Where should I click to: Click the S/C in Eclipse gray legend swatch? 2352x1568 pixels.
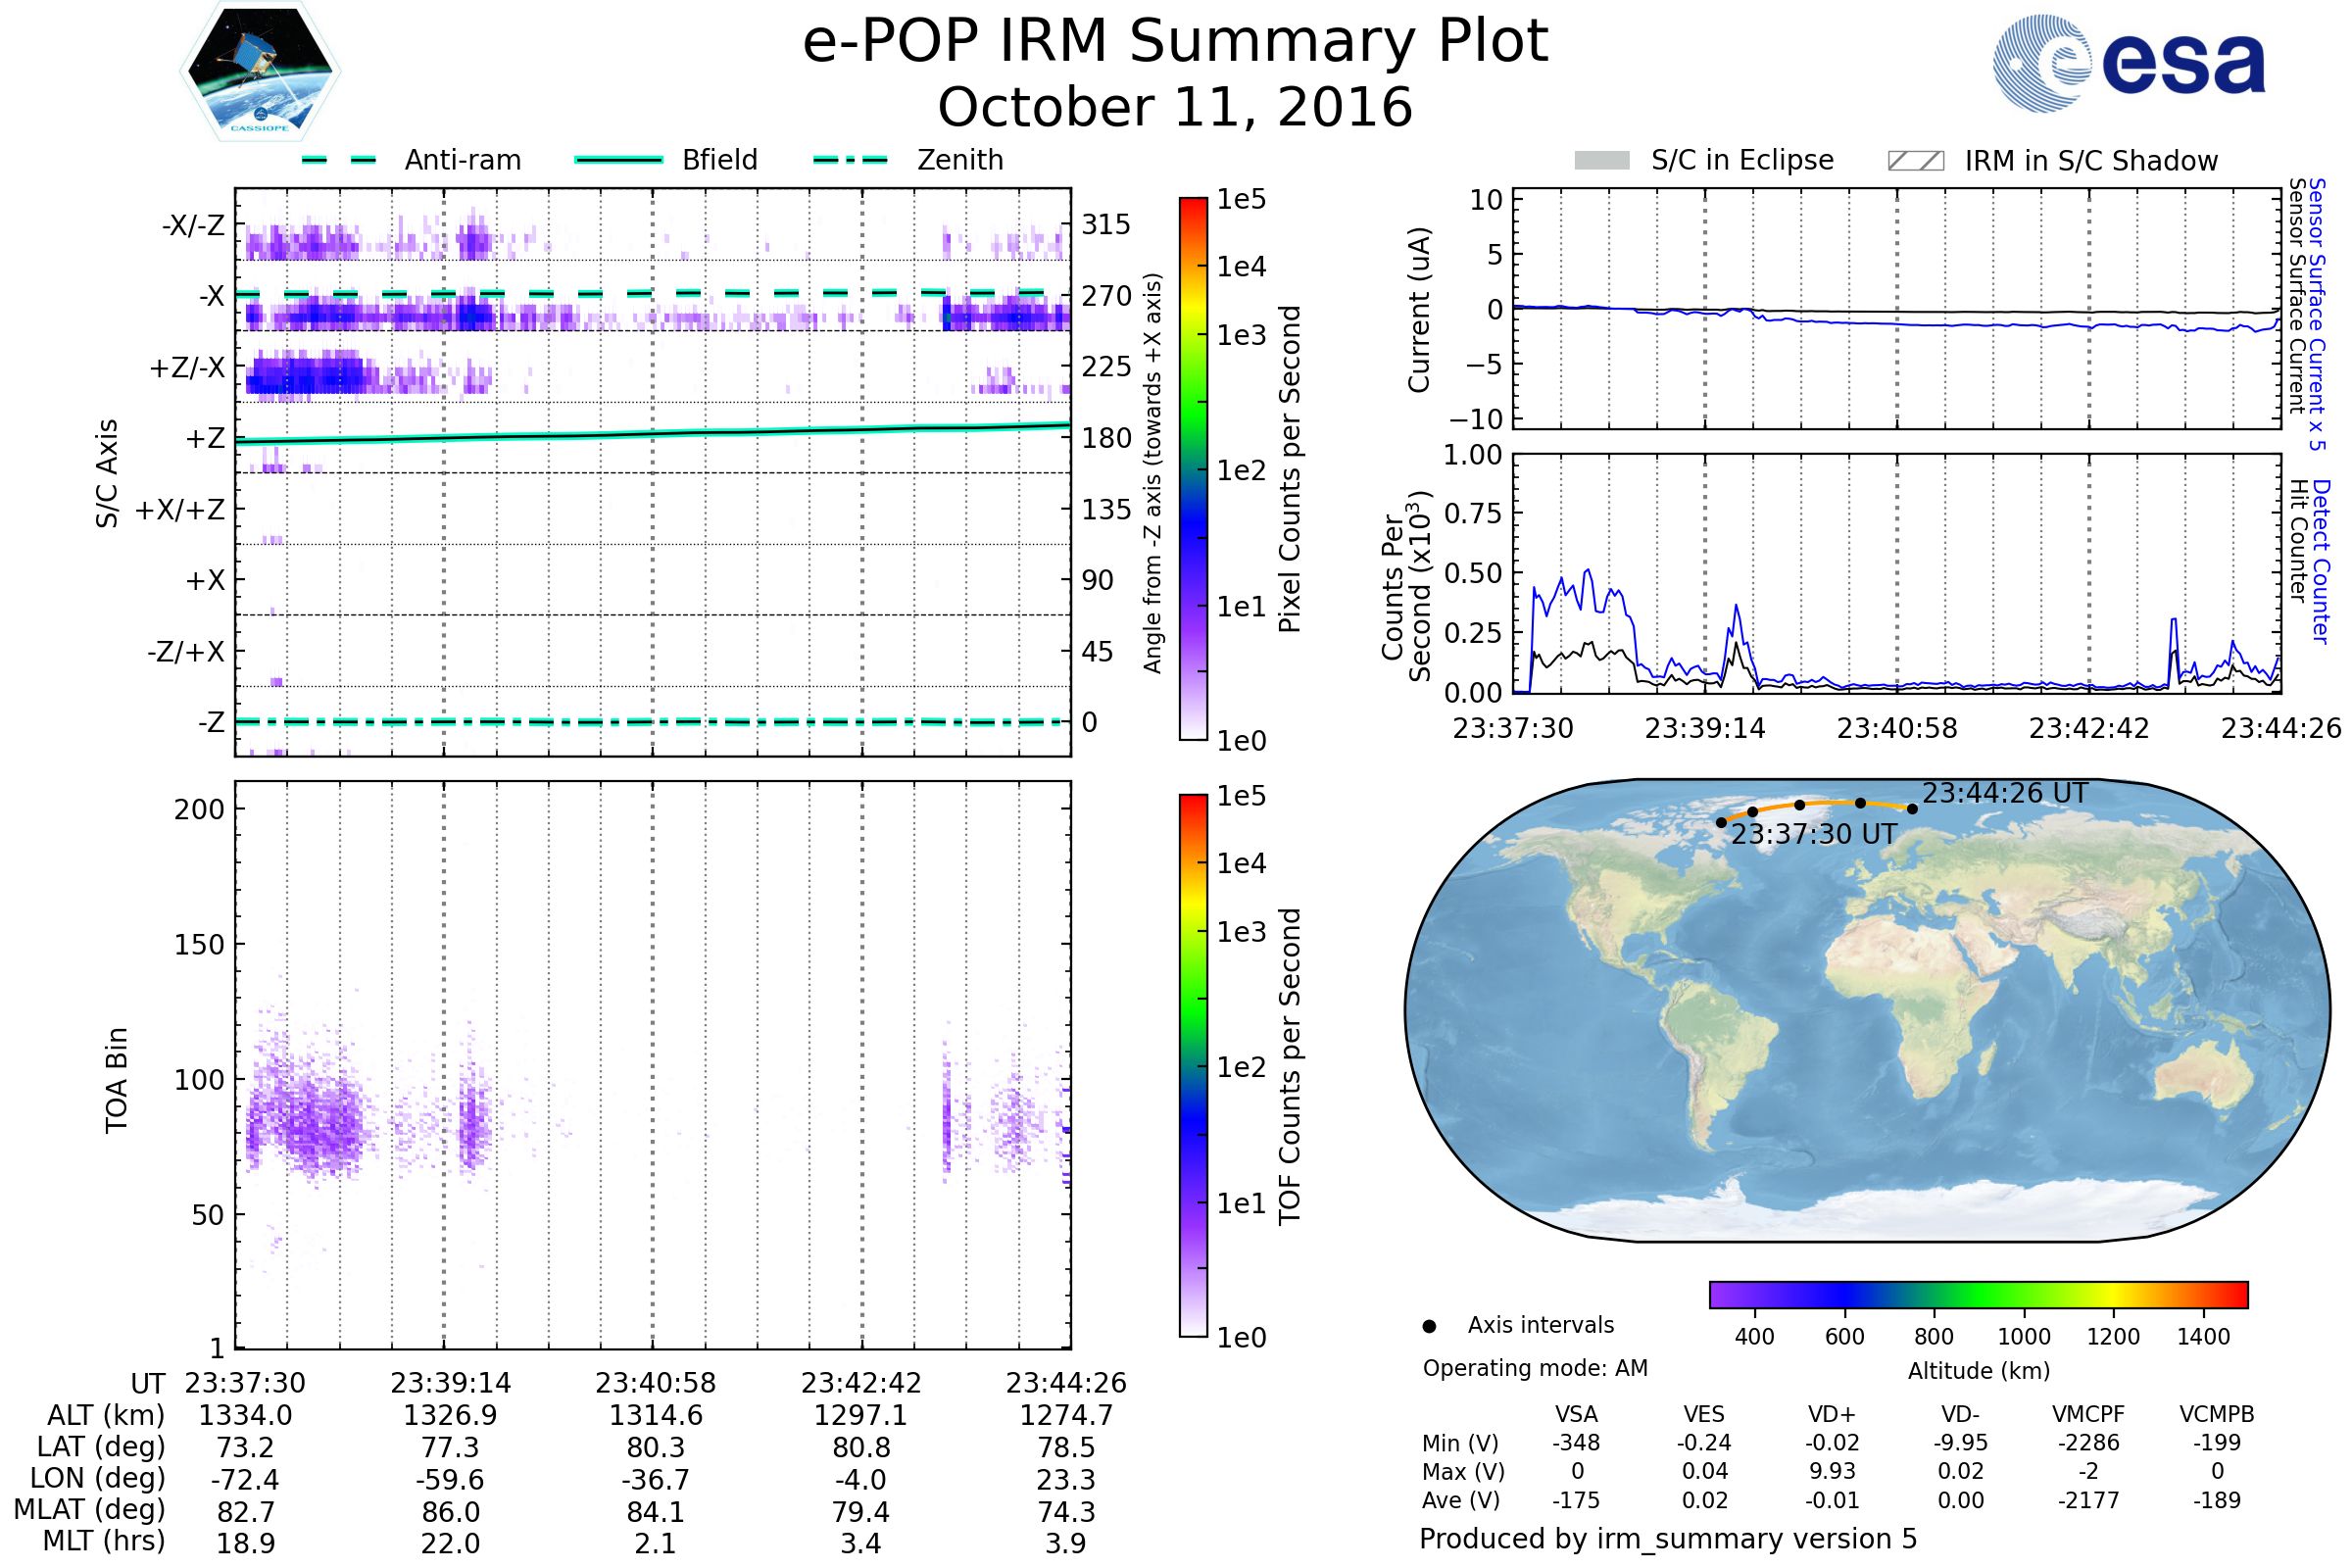[x=1602, y=161]
